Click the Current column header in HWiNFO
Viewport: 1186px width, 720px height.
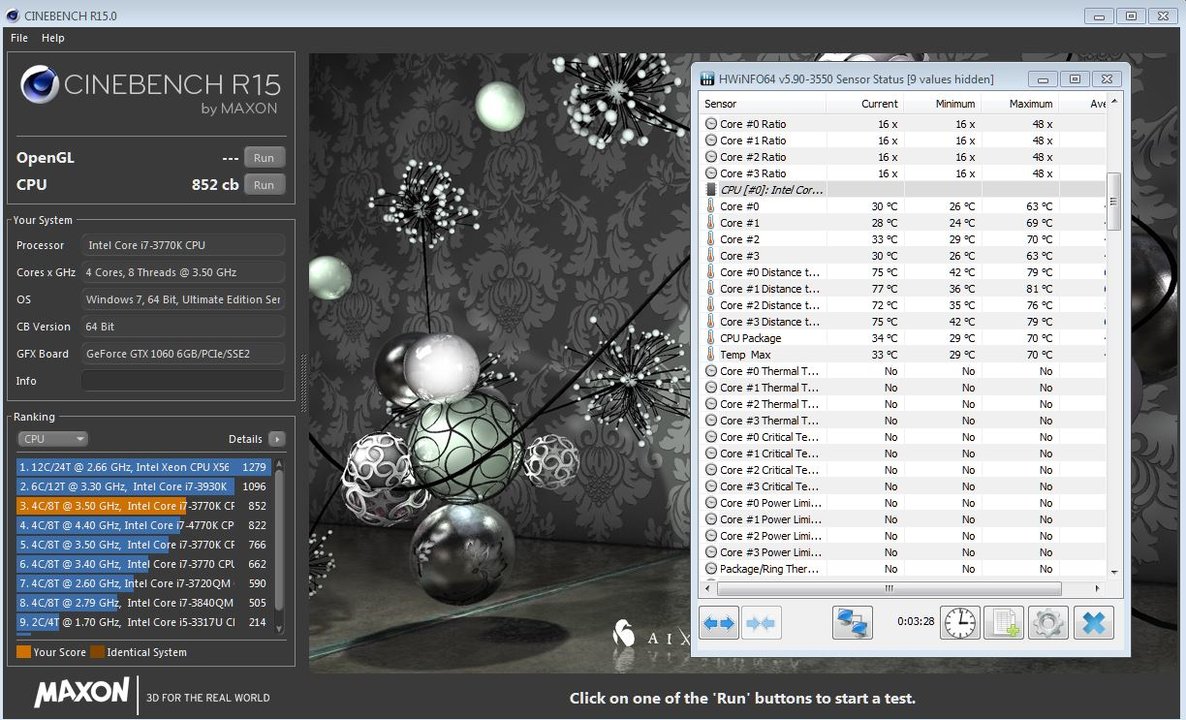click(x=865, y=104)
